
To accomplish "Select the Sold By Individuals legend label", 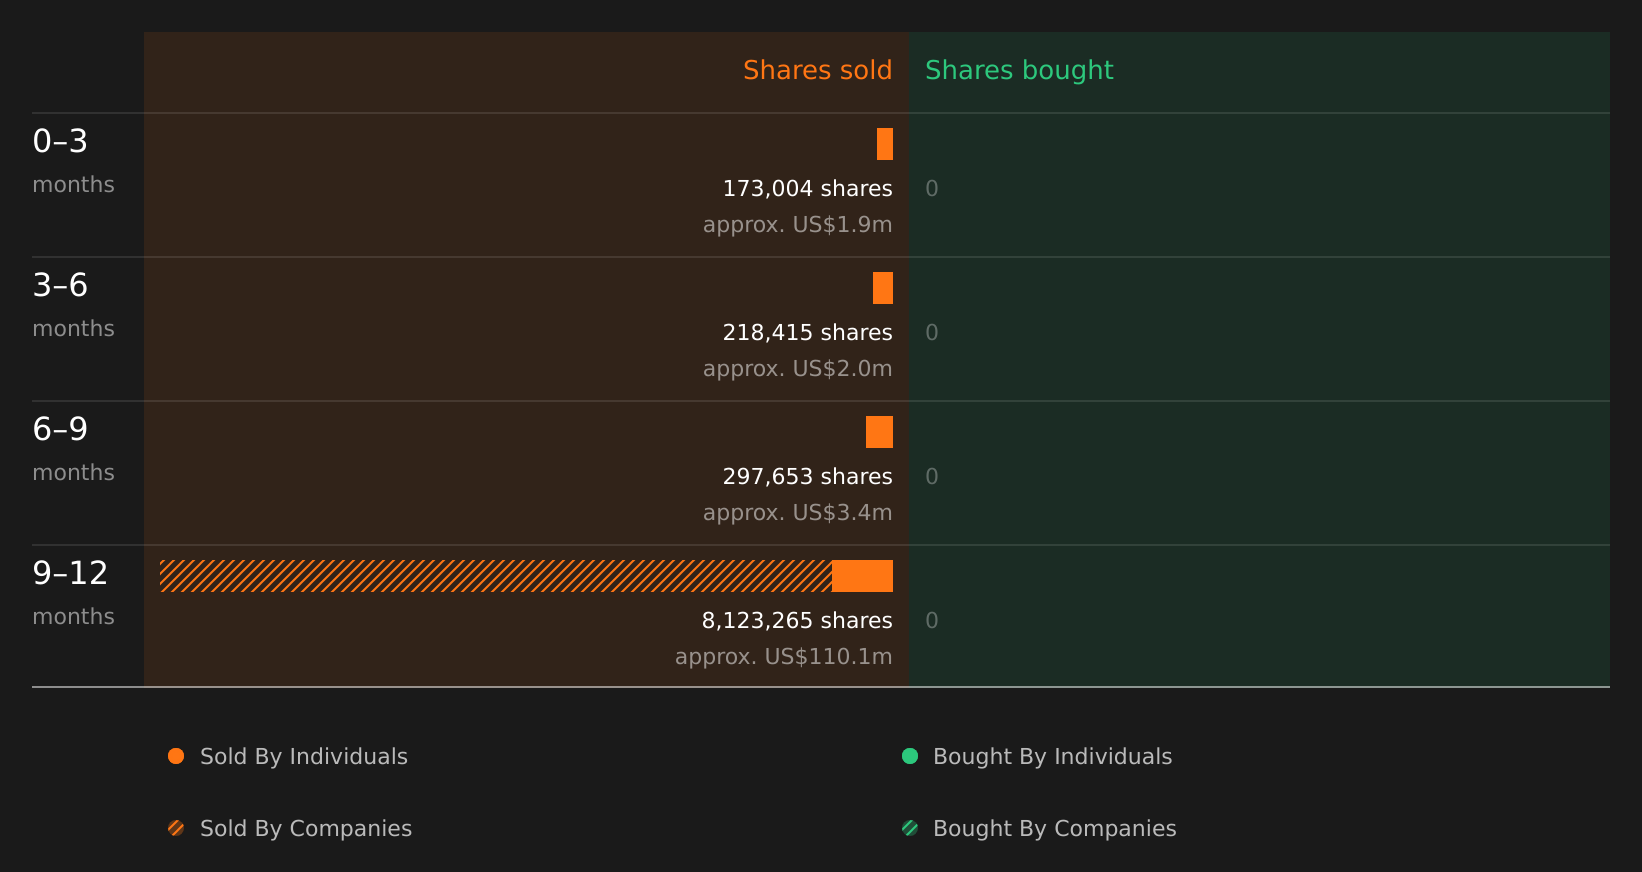I will (304, 757).
